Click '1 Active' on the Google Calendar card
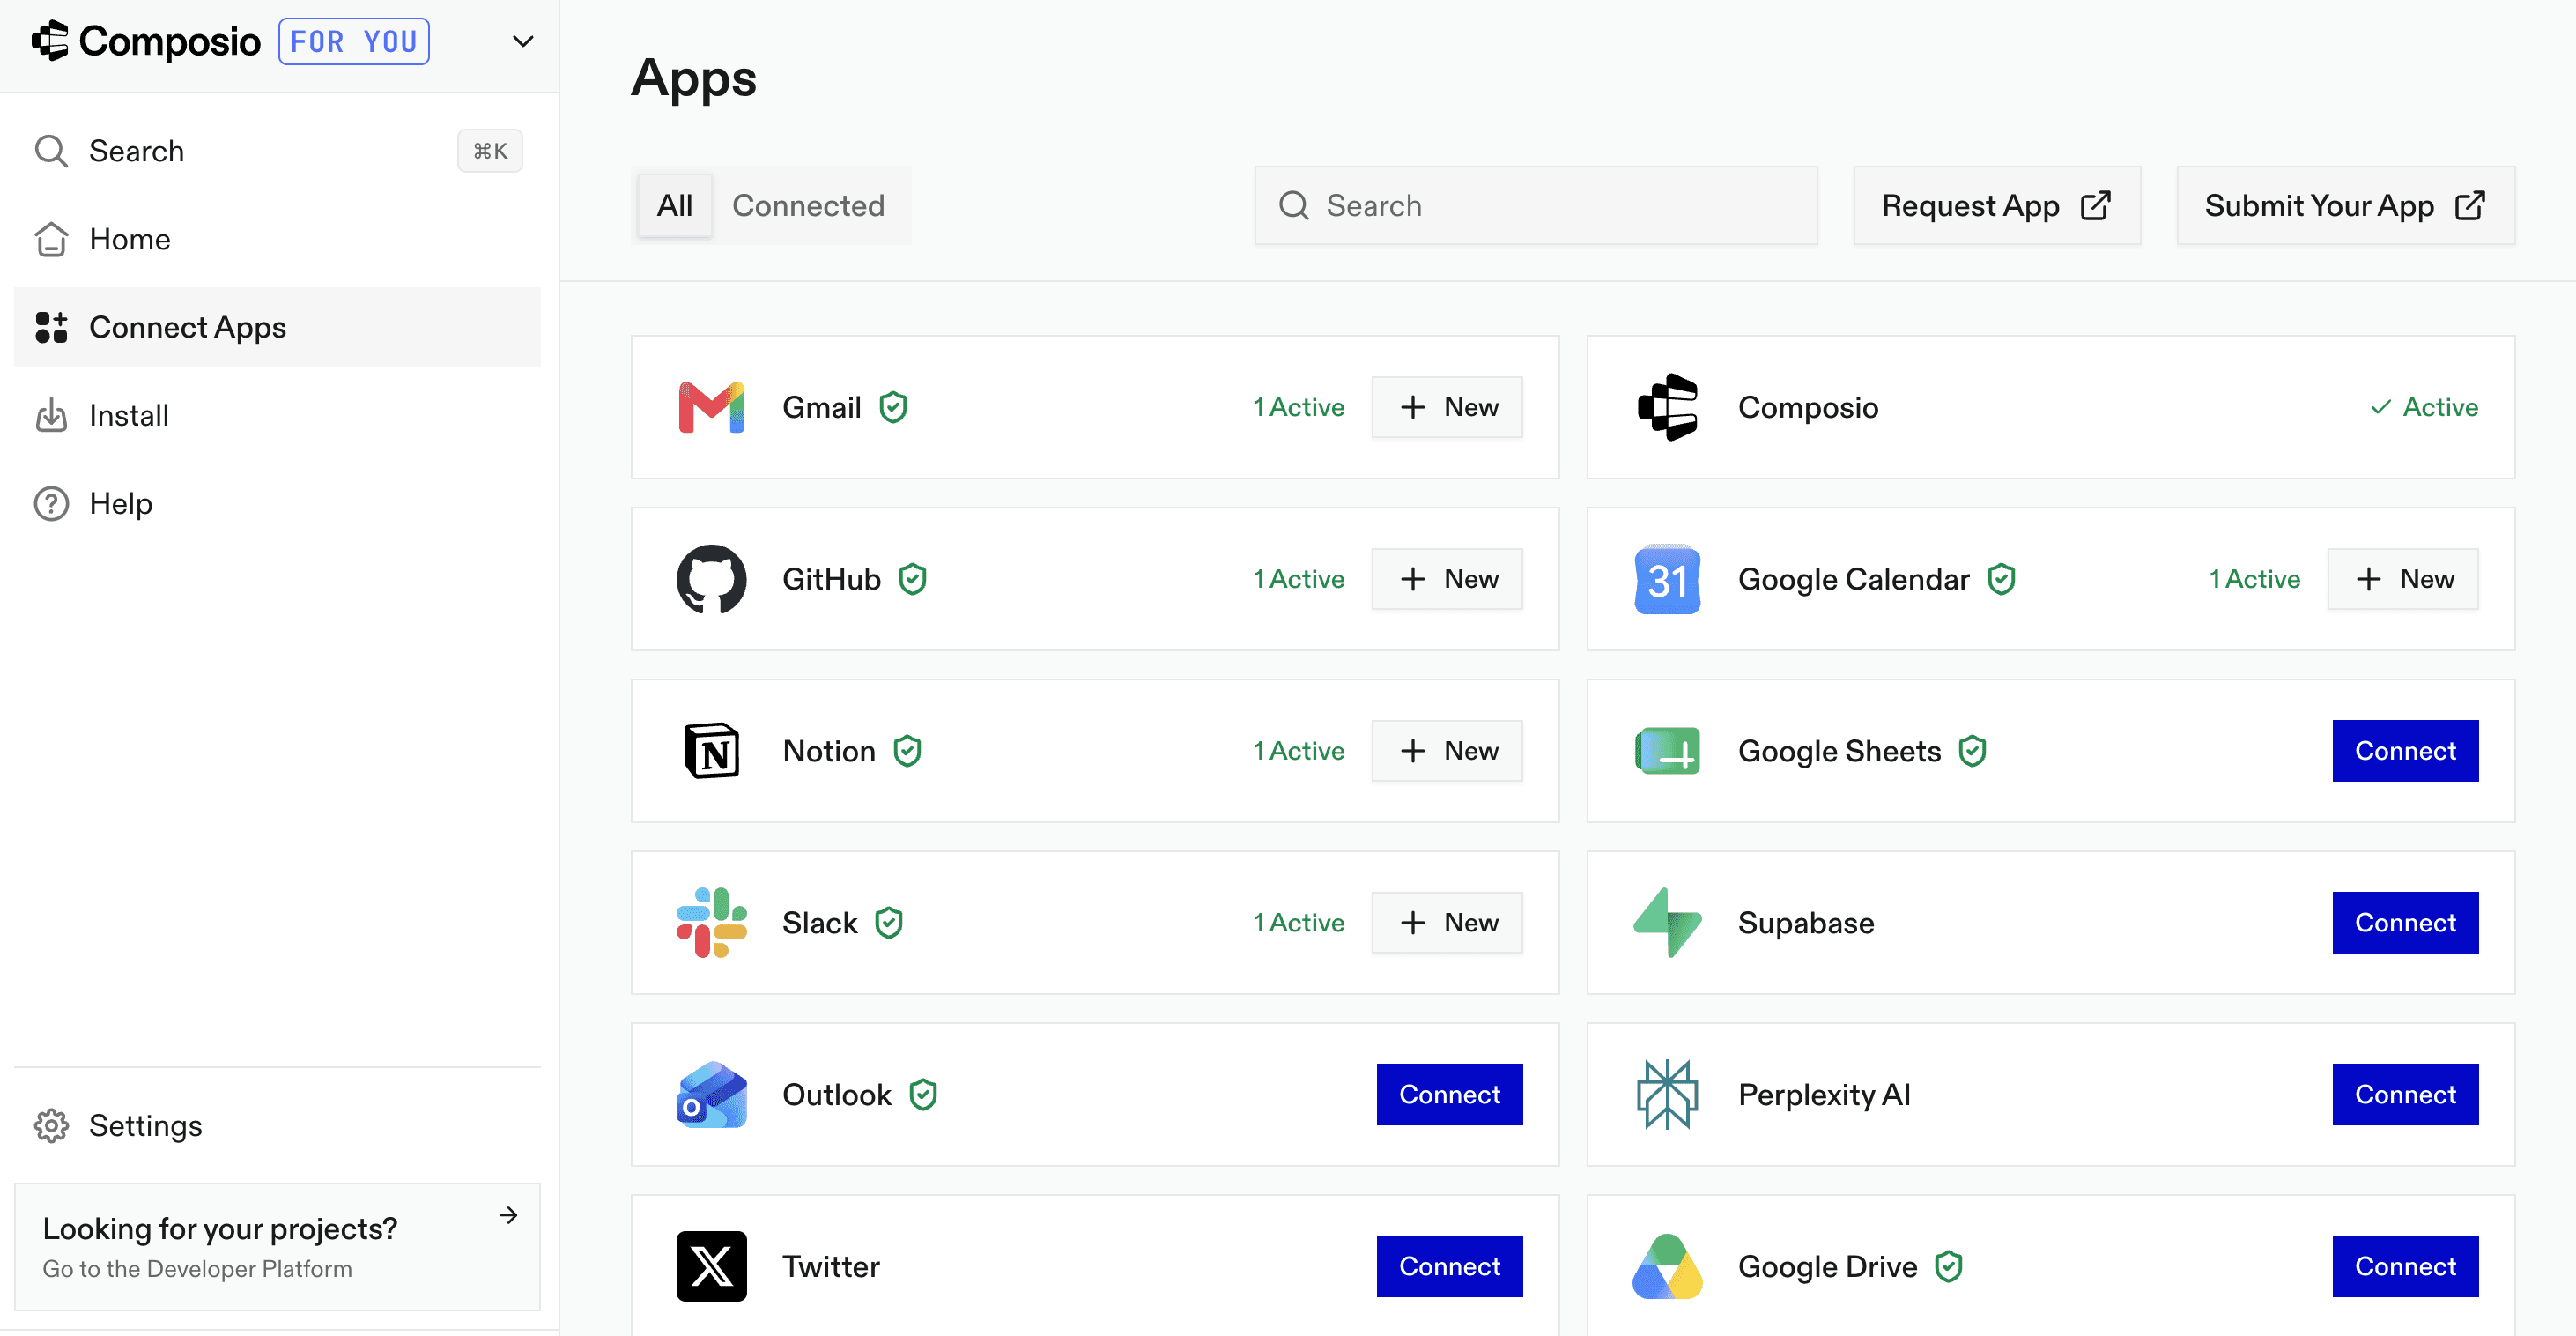 2255,579
